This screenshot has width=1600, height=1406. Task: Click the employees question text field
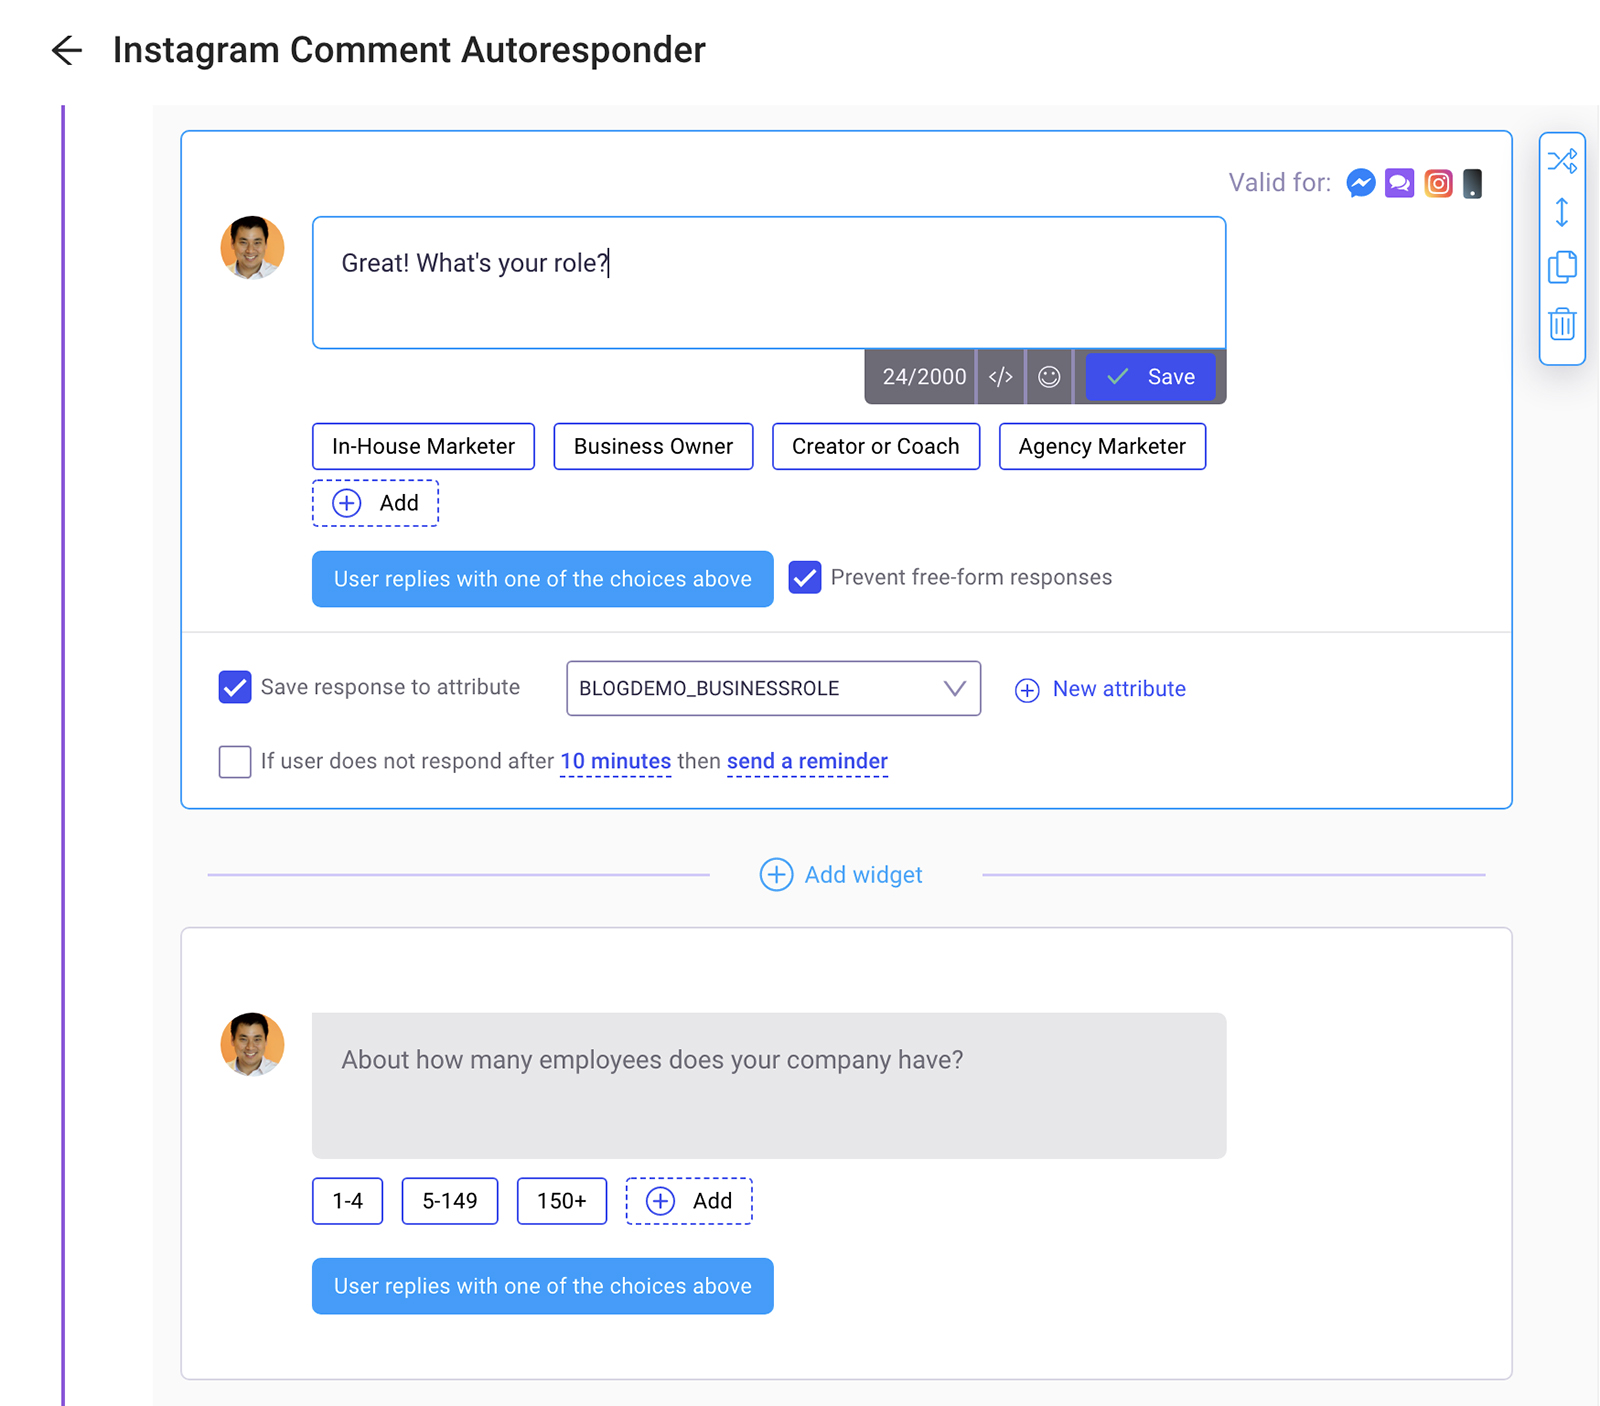768,1085
